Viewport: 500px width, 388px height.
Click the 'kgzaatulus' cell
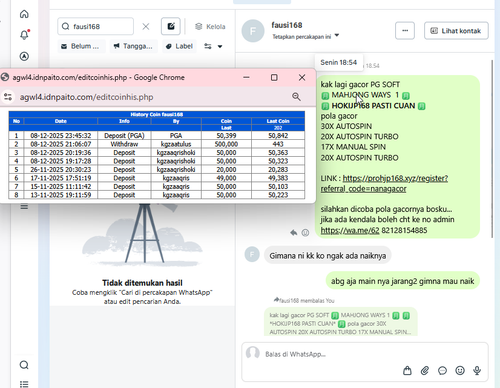point(176,144)
